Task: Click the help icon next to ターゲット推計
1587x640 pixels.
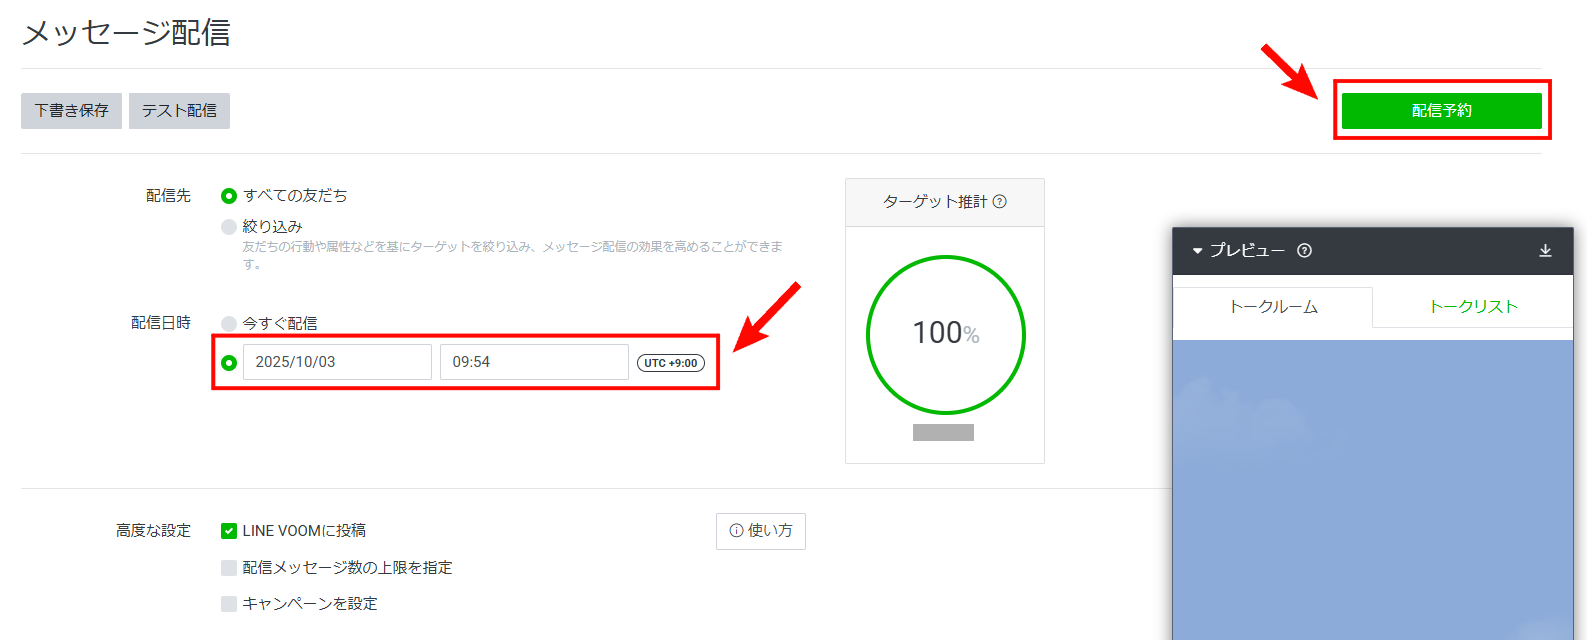Action: (x=999, y=201)
